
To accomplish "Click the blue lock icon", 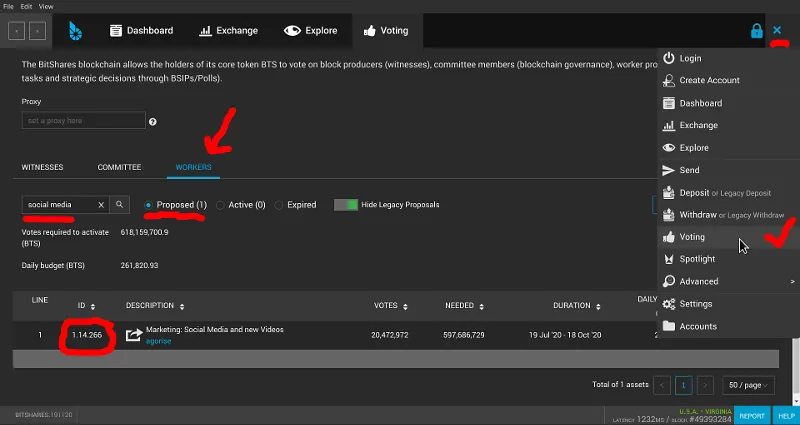I will coord(757,31).
